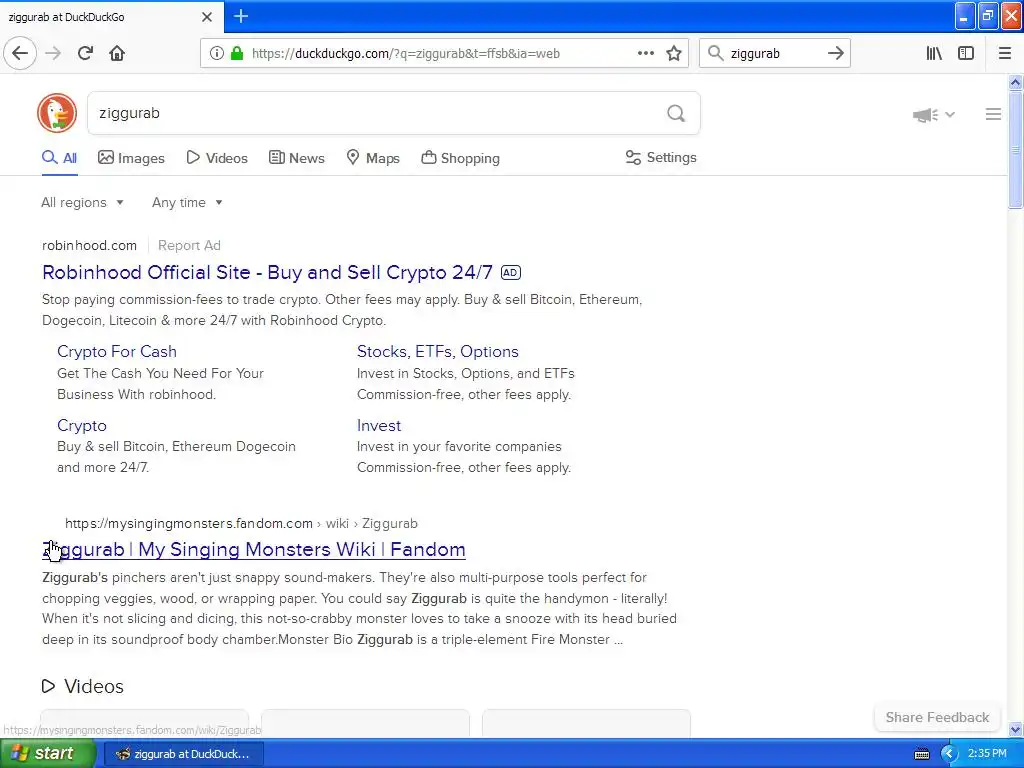Viewport: 1024px width, 768px height.
Task: Open page actions three-dot menu
Action: click(x=645, y=53)
